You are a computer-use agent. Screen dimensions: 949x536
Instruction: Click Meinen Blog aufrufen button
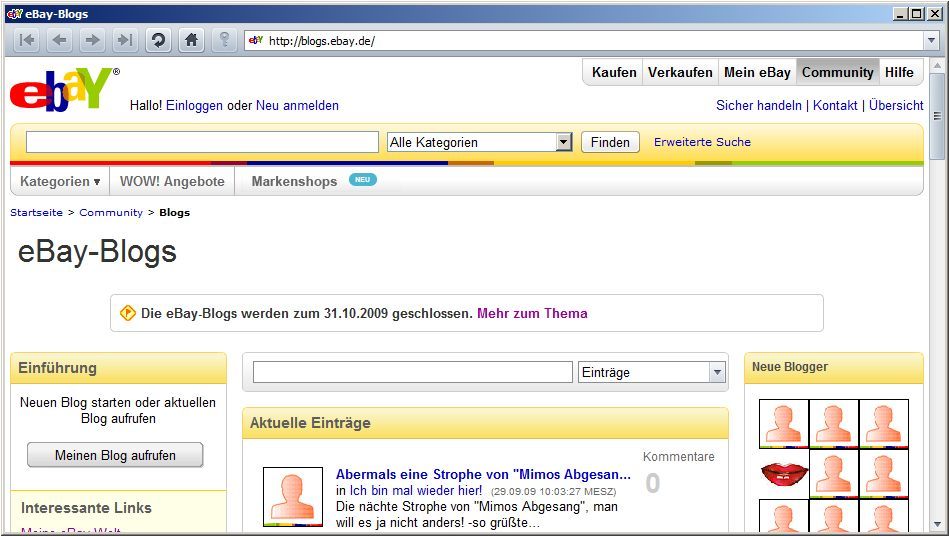pos(115,455)
